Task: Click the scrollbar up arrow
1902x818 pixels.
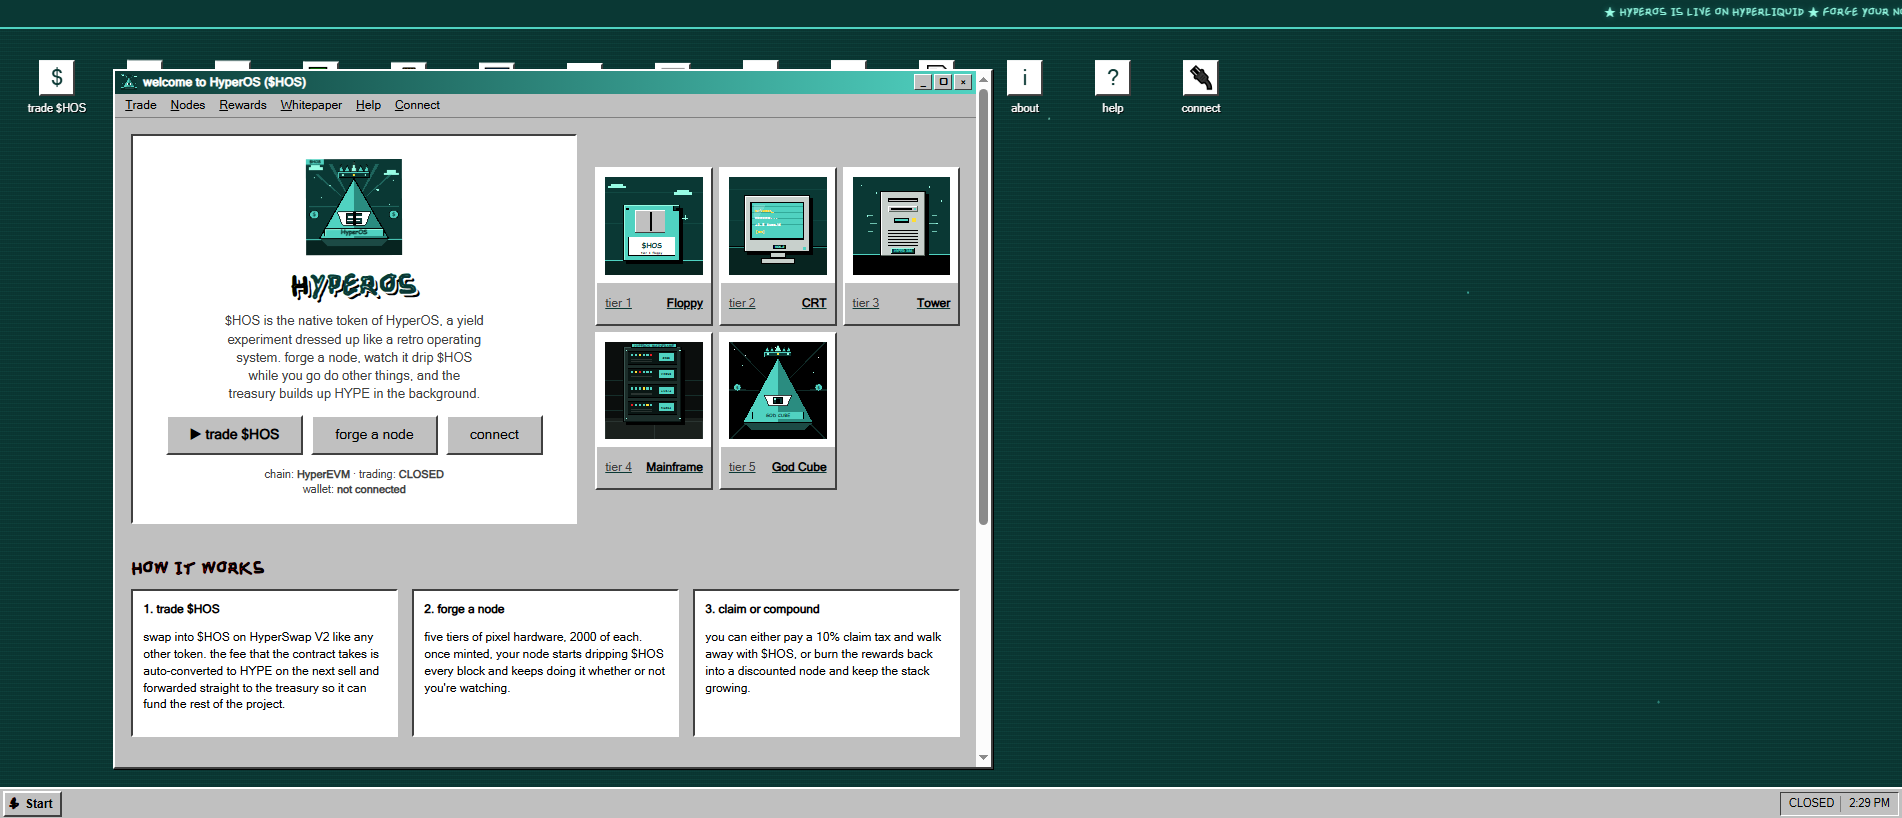Action: pos(983,79)
